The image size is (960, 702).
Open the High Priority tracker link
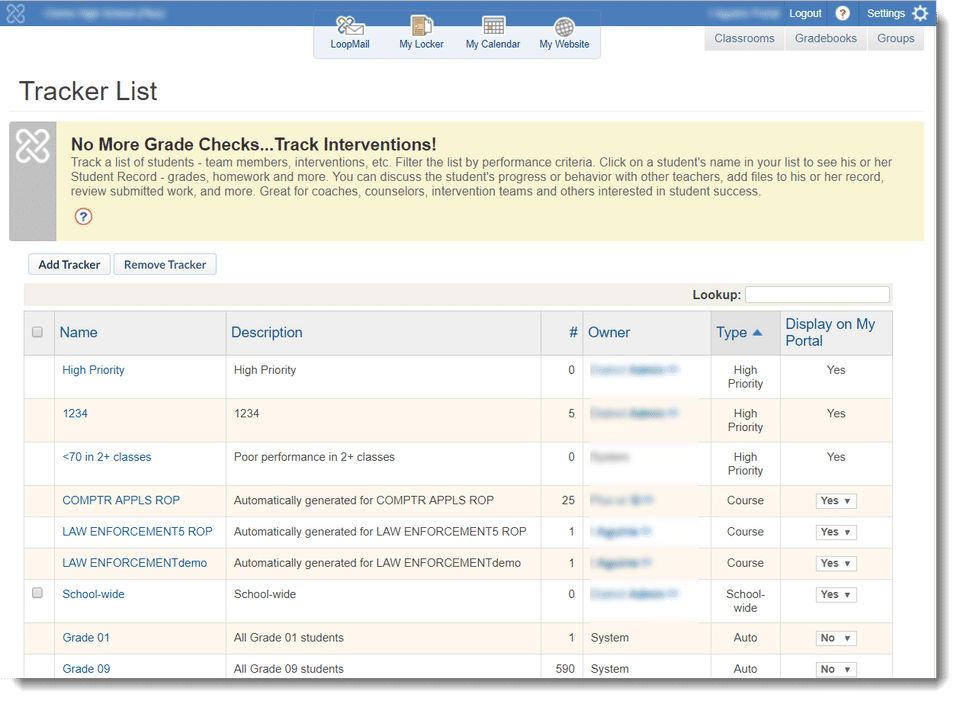(x=93, y=370)
